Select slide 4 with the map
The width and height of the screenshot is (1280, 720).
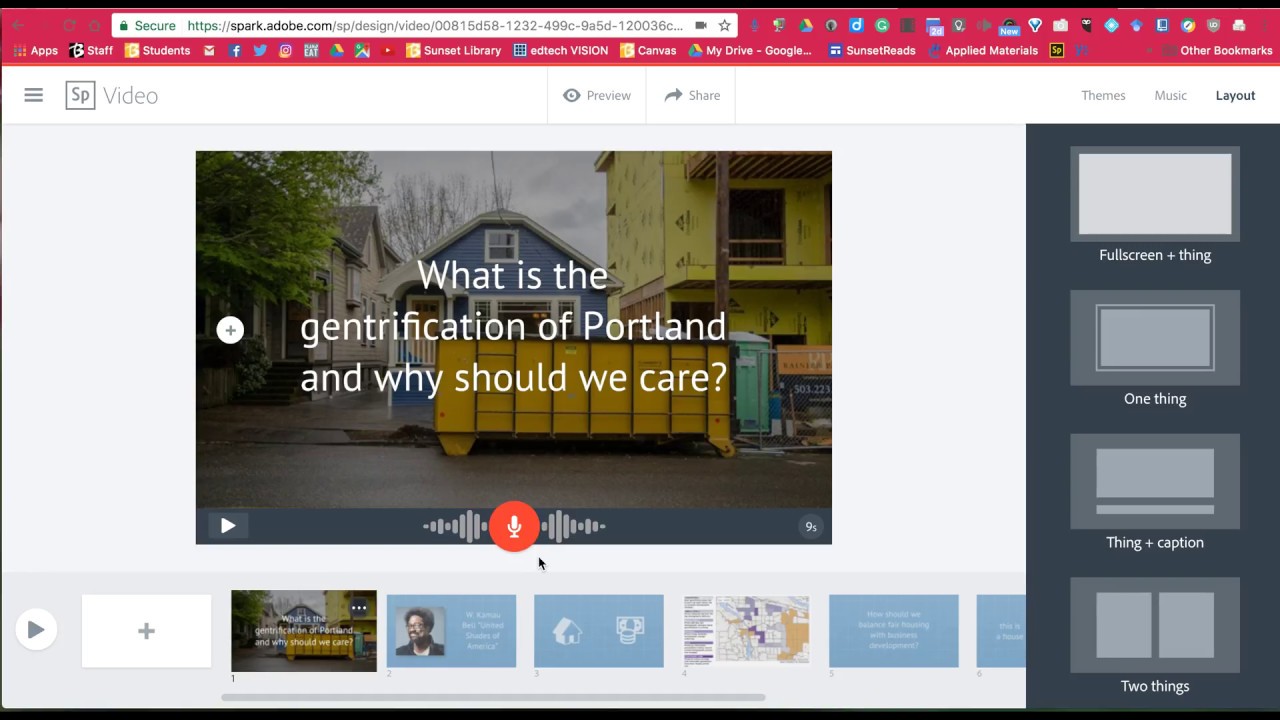click(746, 631)
